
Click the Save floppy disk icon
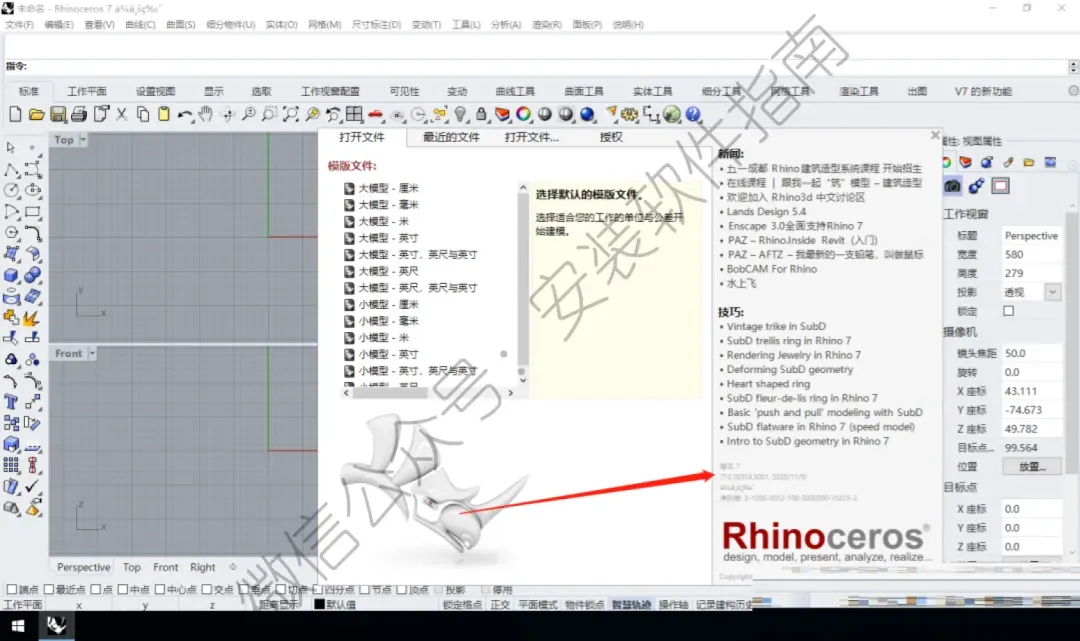click(x=59, y=114)
